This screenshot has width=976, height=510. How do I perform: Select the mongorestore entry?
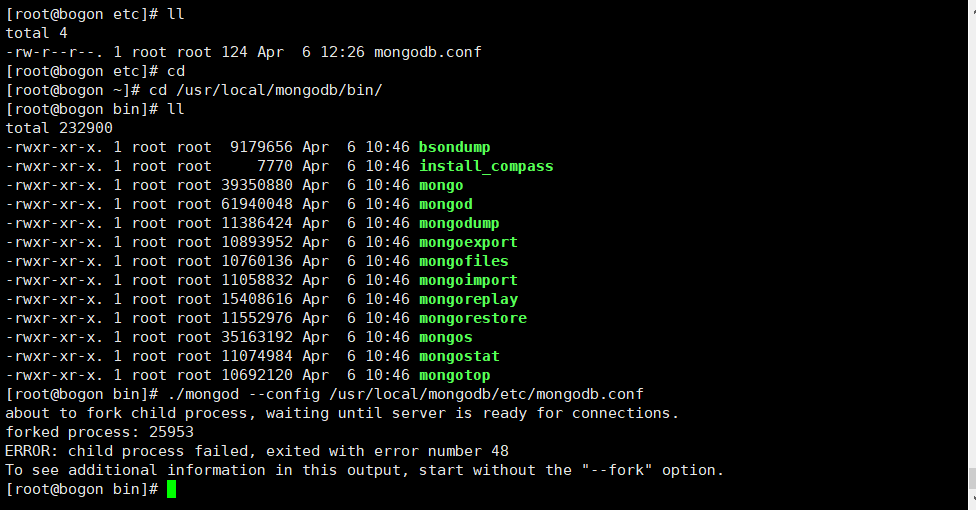(472, 318)
